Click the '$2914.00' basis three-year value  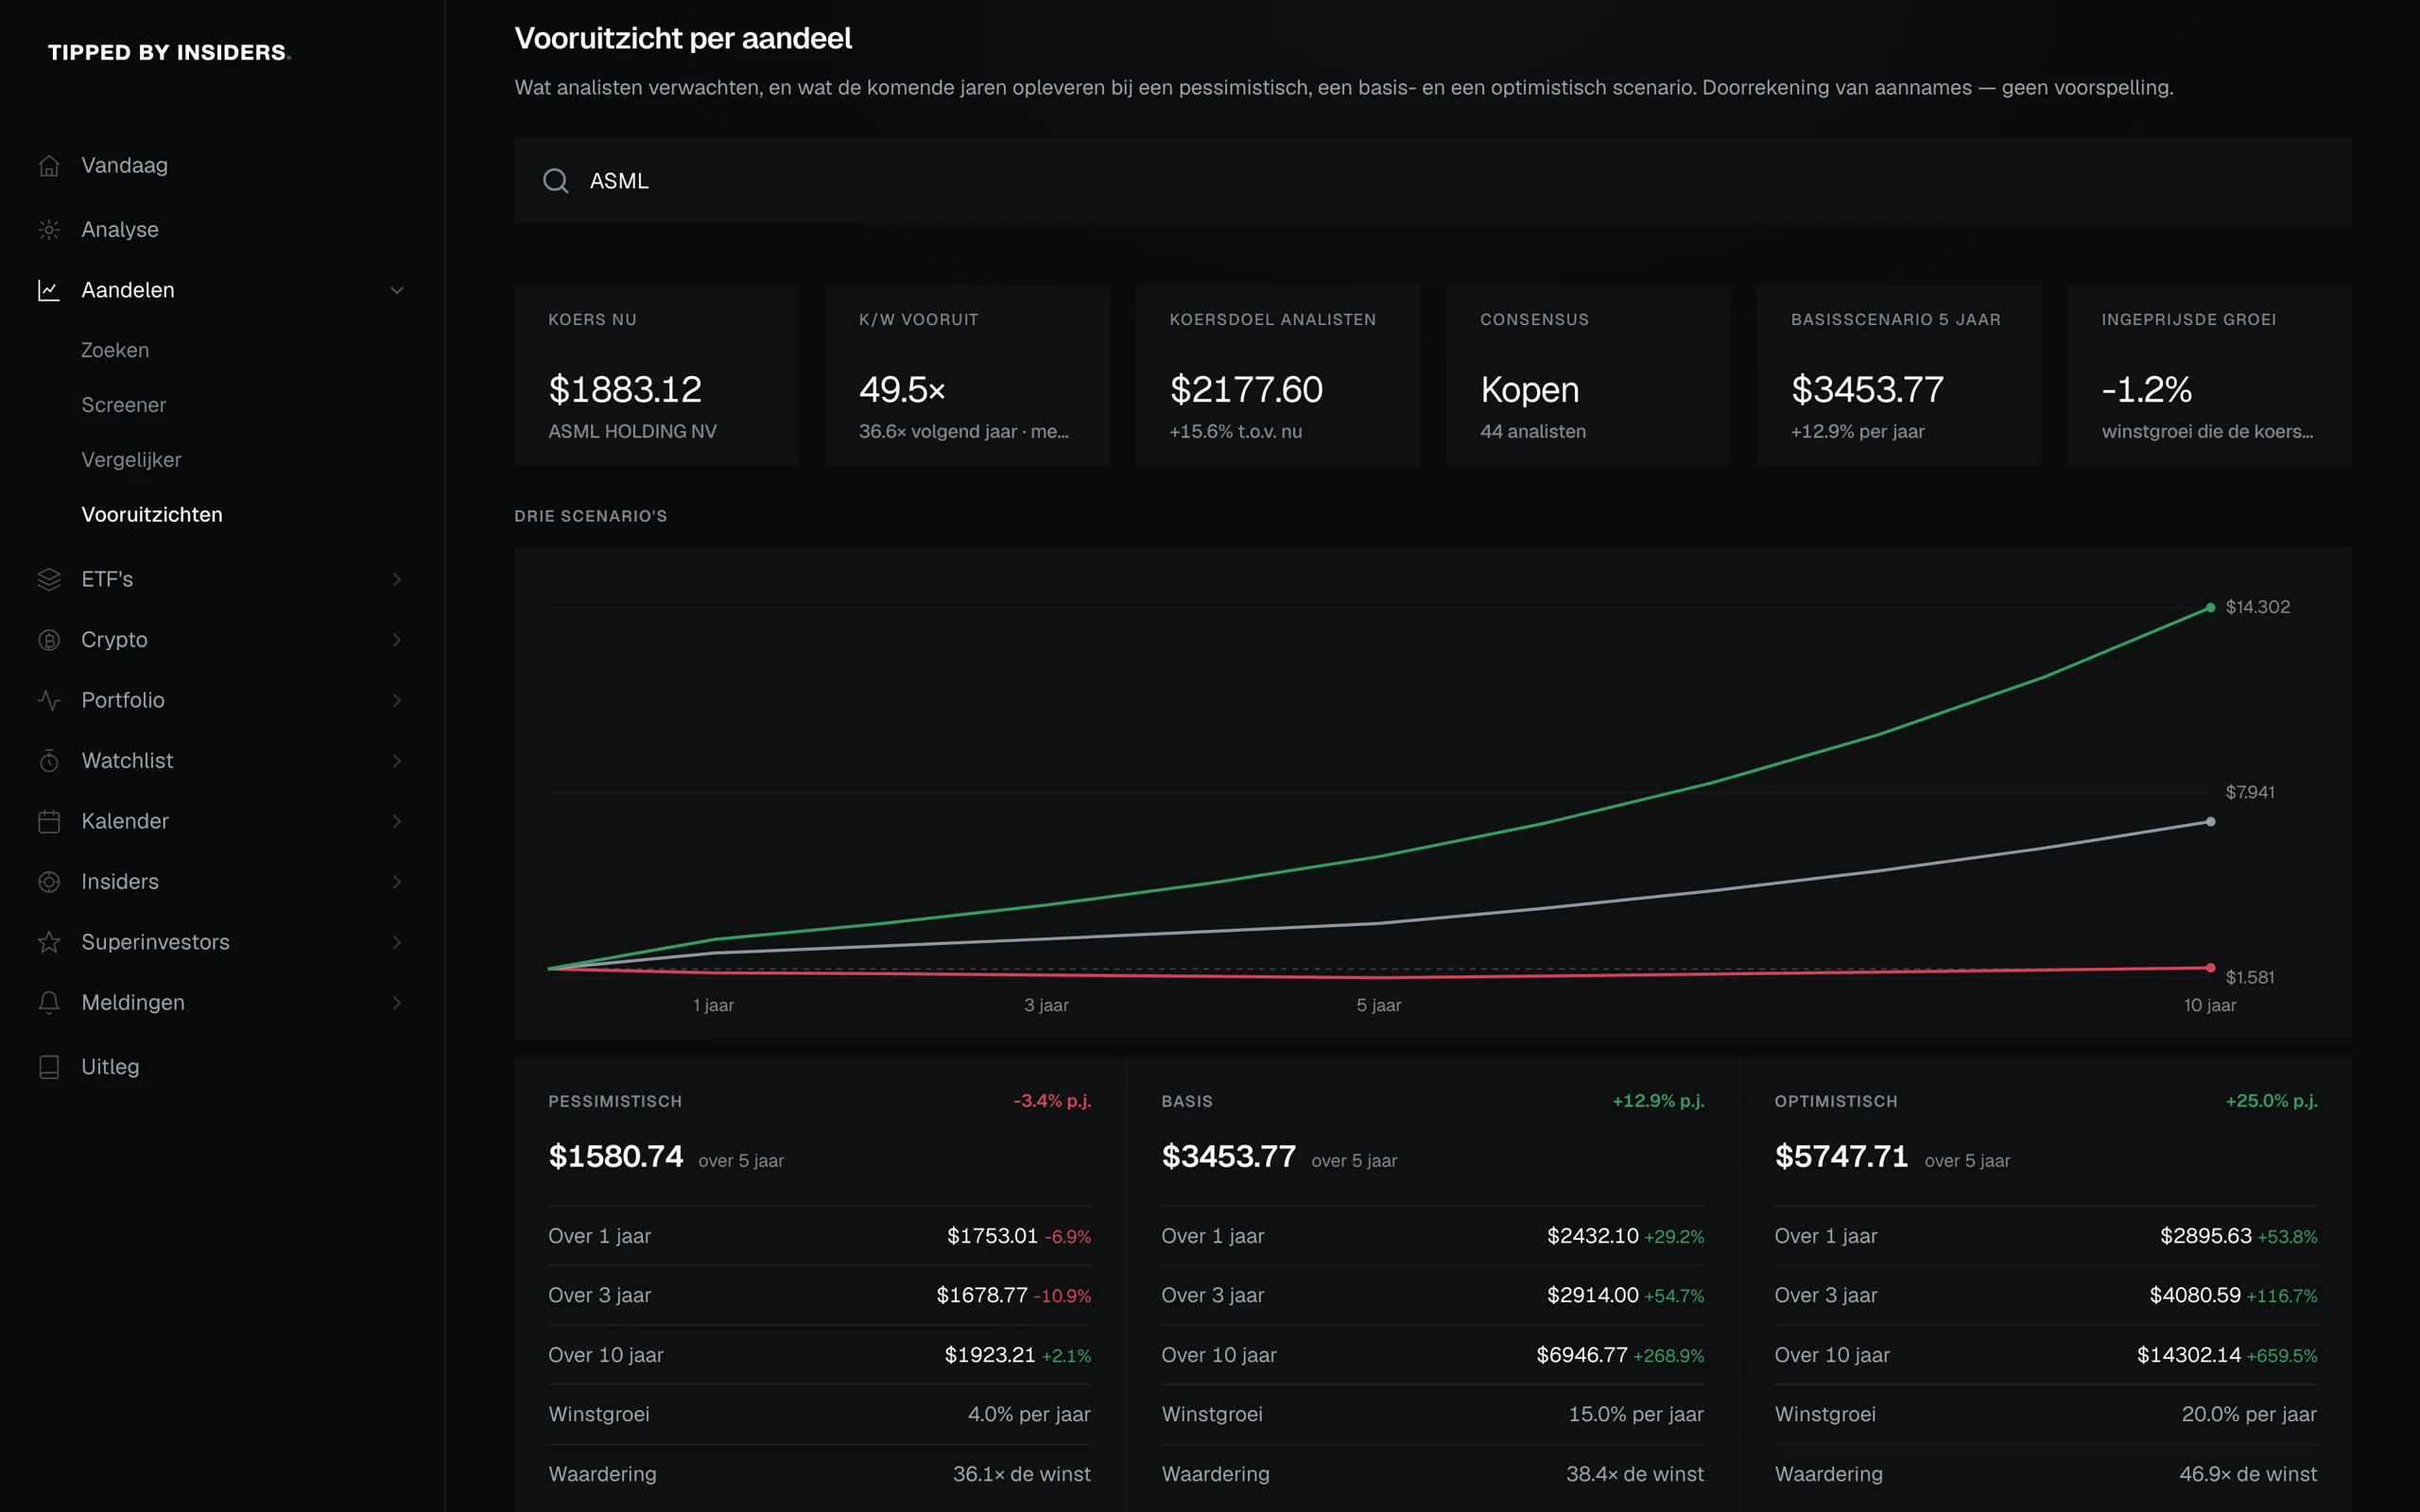1592,1295
